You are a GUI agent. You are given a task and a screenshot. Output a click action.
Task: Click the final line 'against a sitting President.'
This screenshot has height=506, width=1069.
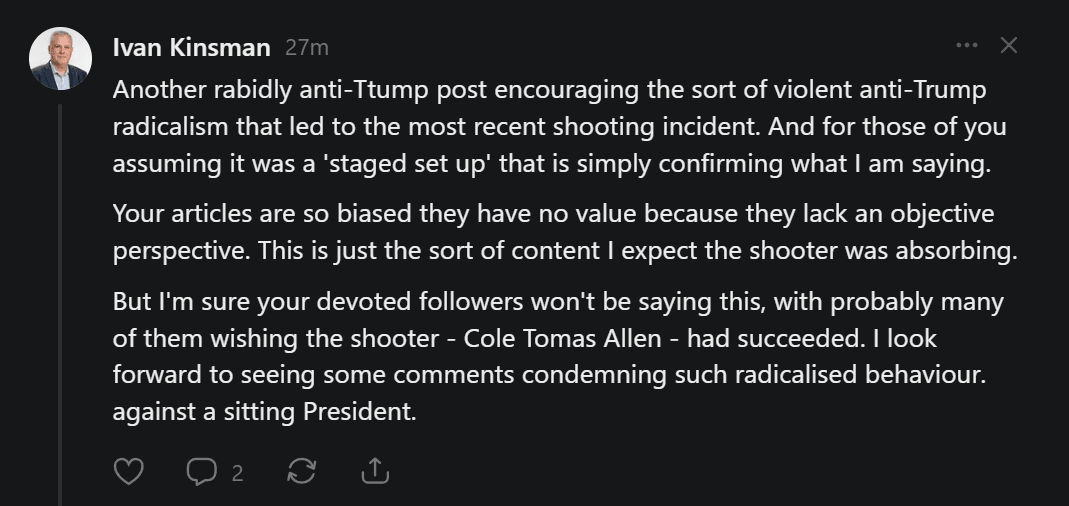pyautogui.click(x=265, y=412)
